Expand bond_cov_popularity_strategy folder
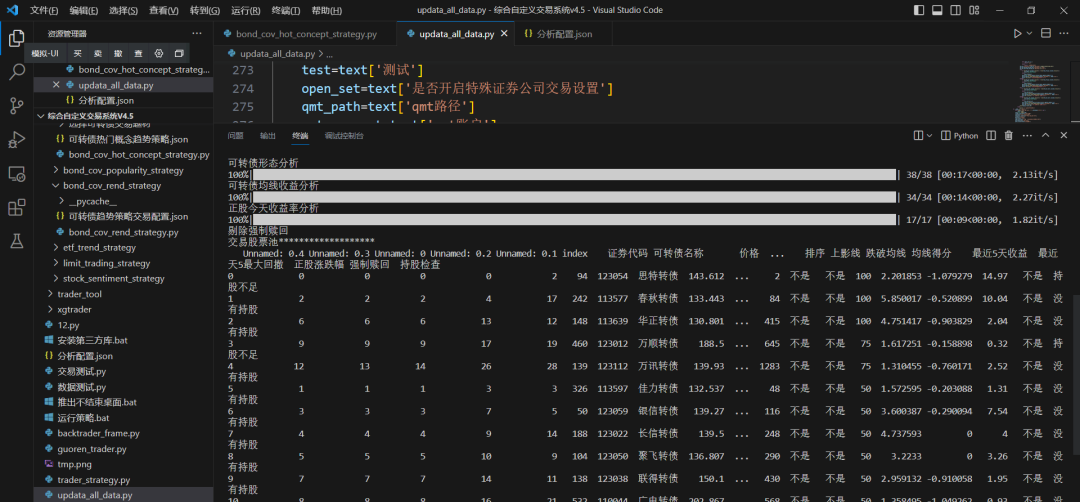 click(123, 170)
